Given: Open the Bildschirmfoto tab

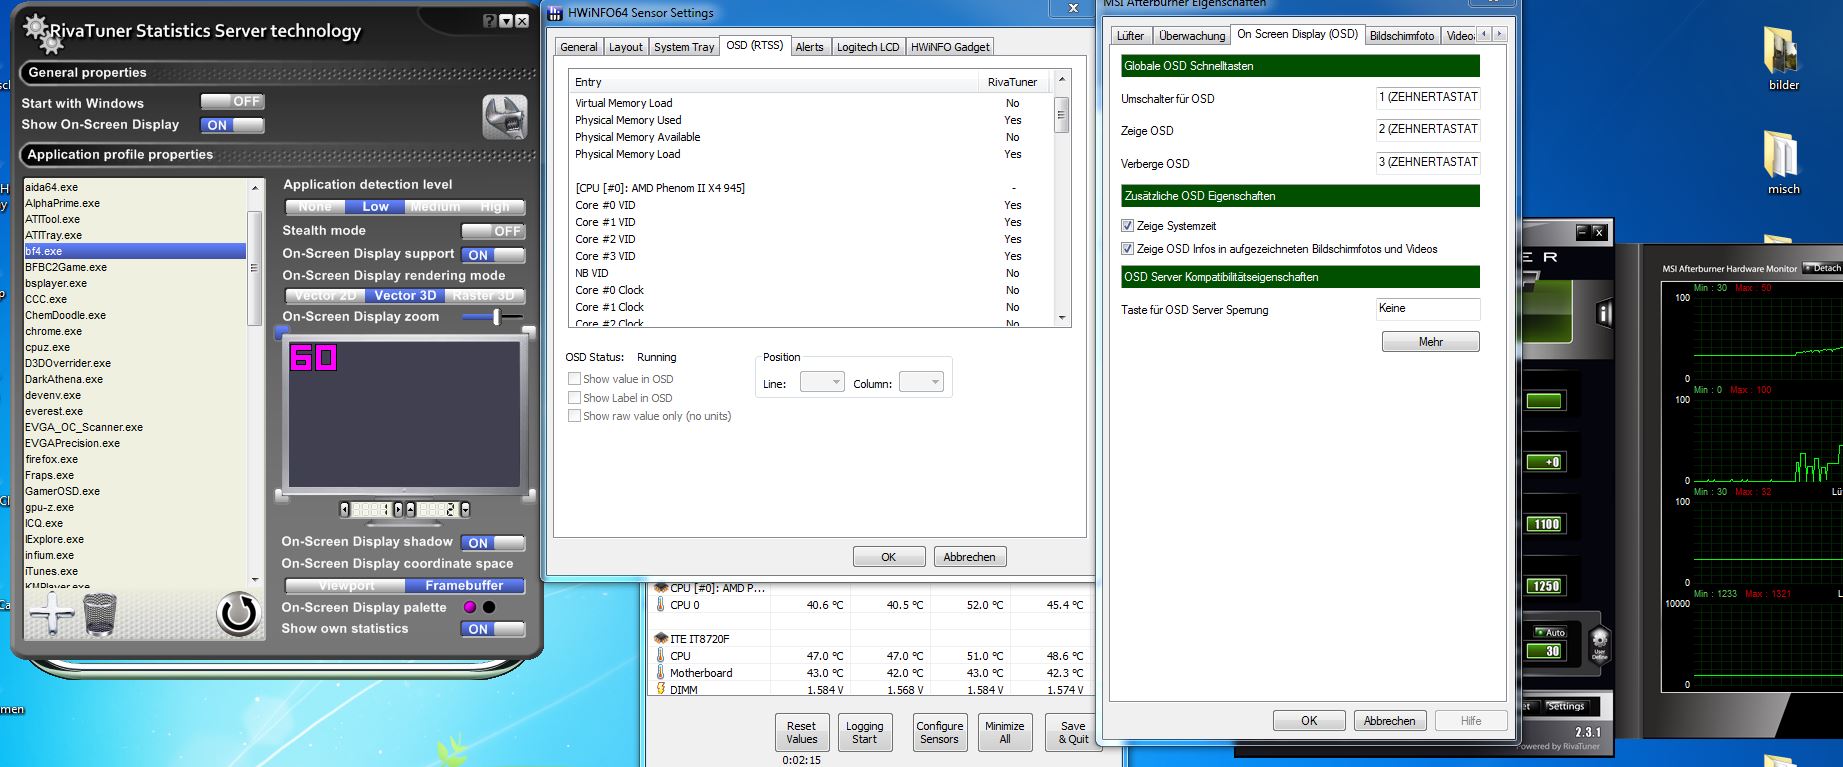Looking at the screenshot, I should click(1402, 36).
